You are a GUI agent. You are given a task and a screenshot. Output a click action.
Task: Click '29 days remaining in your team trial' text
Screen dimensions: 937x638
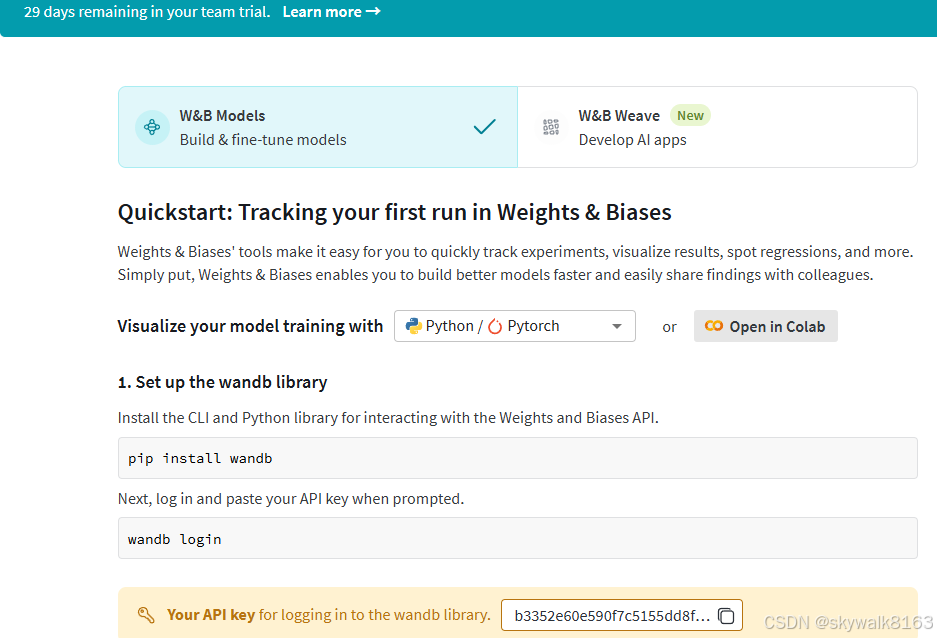pyautogui.click(x=147, y=12)
